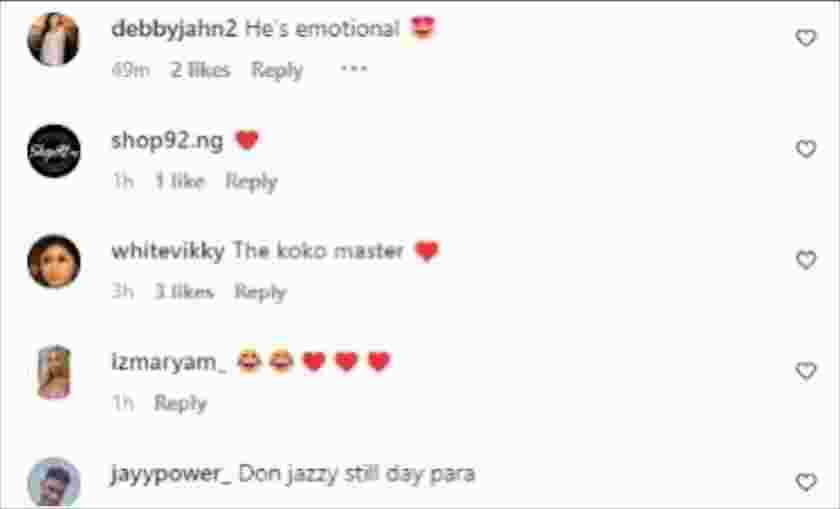Visit the debbyjahn2 username link
Viewport: 840px width, 509px height.
[174, 29]
